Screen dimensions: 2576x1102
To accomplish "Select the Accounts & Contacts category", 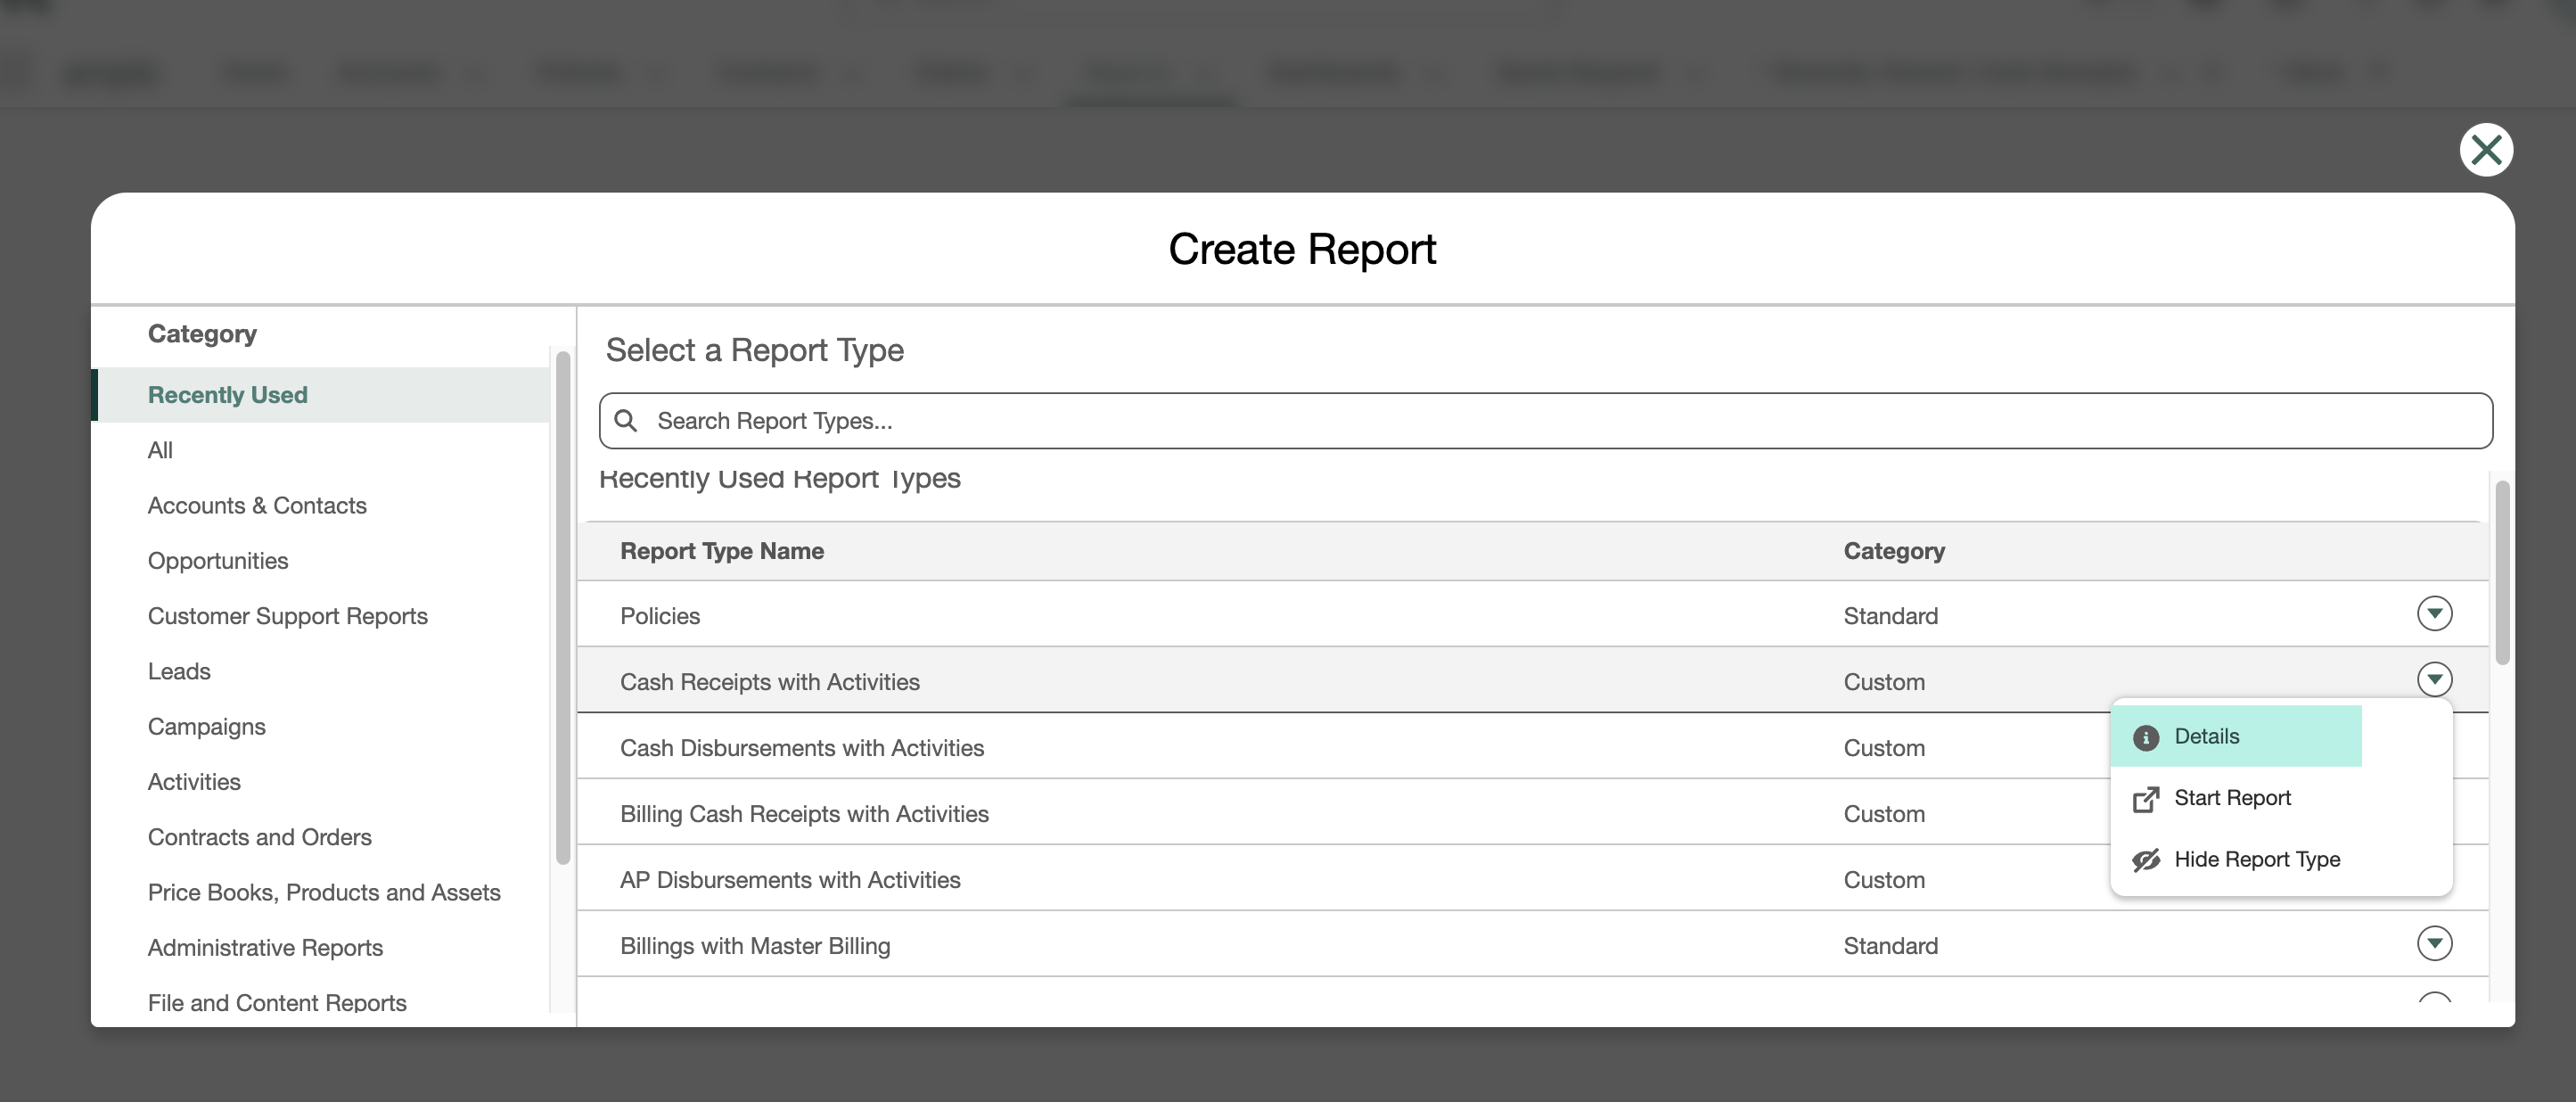I will [321, 505].
